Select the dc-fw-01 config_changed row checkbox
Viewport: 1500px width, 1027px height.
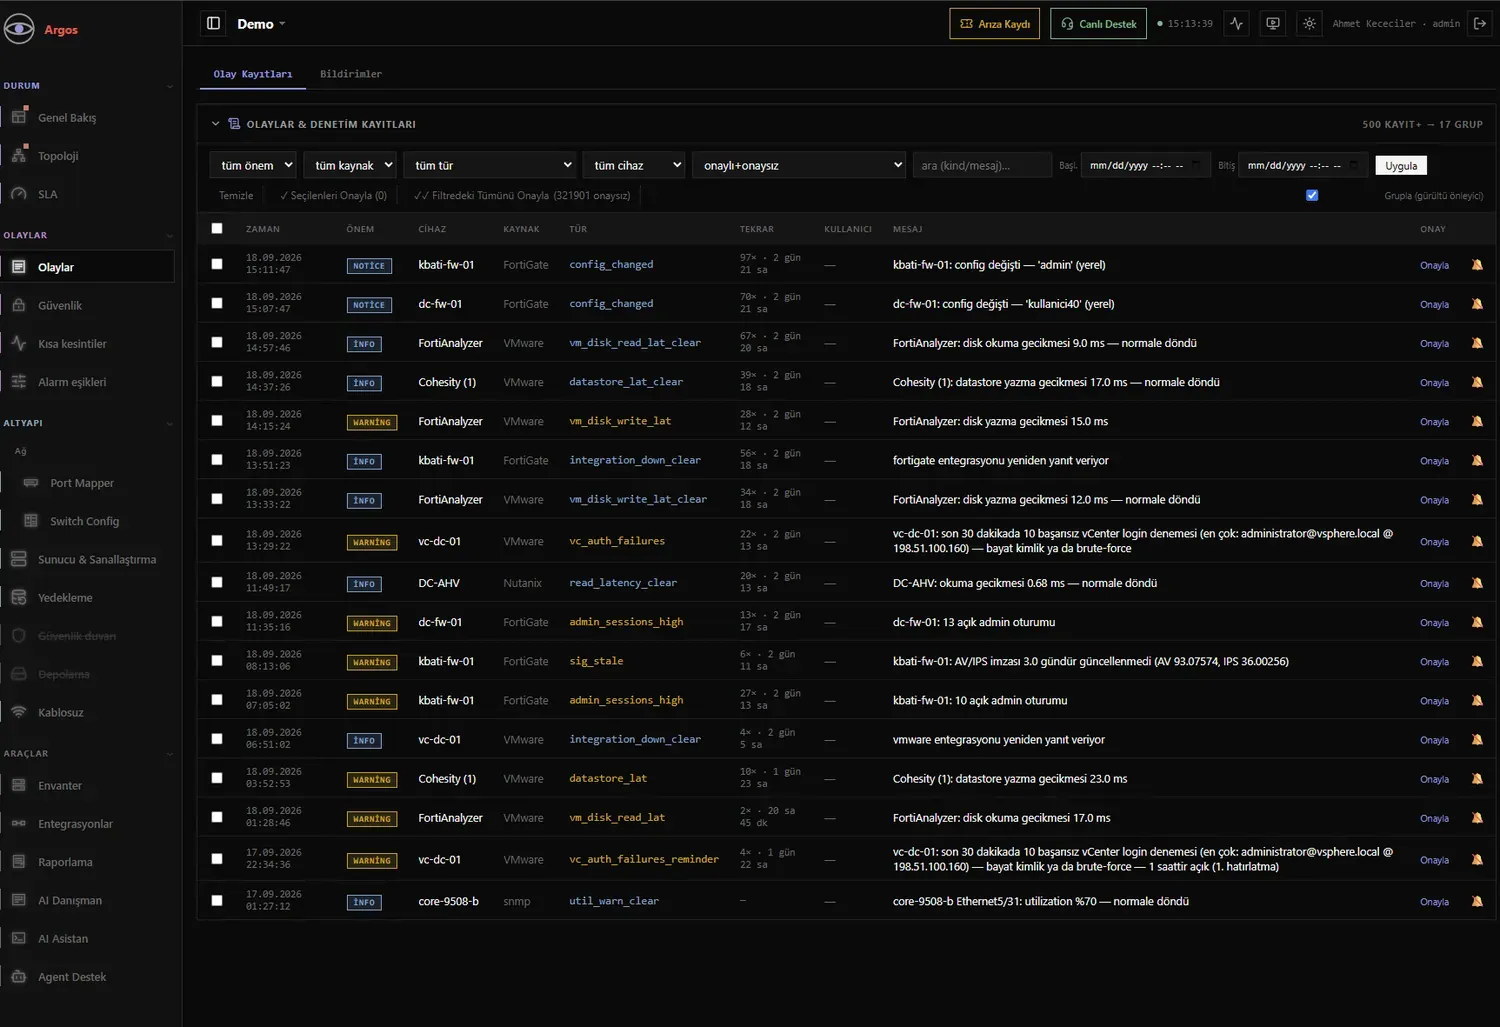[217, 303]
